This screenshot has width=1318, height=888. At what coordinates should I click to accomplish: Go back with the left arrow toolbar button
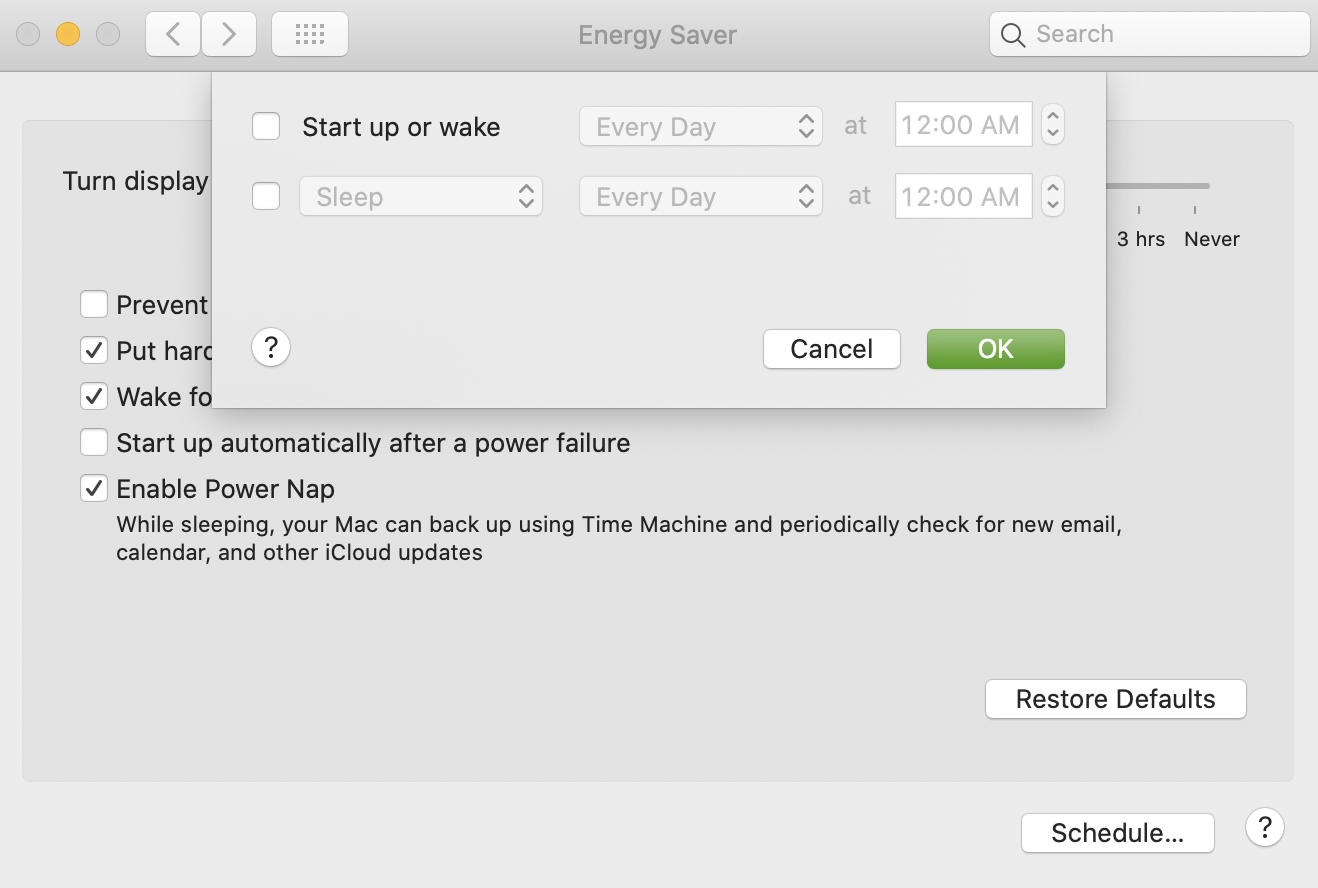(x=173, y=34)
